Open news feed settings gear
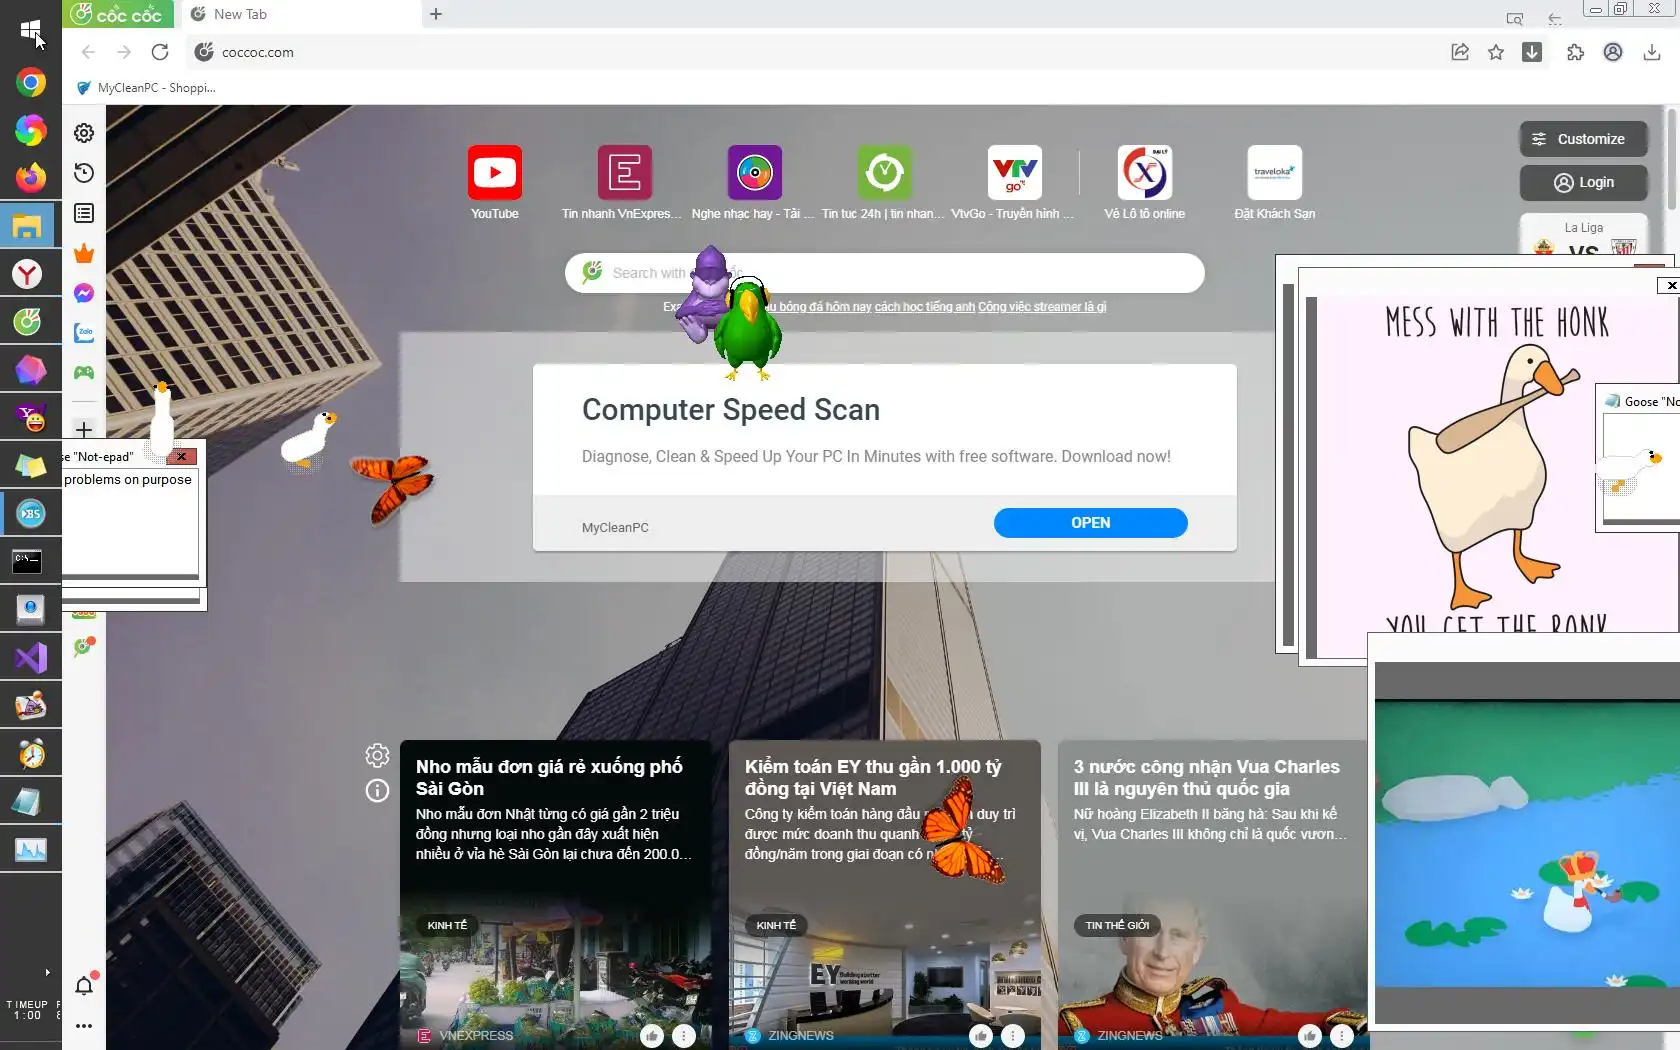1680x1050 pixels. (x=377, y=755)
